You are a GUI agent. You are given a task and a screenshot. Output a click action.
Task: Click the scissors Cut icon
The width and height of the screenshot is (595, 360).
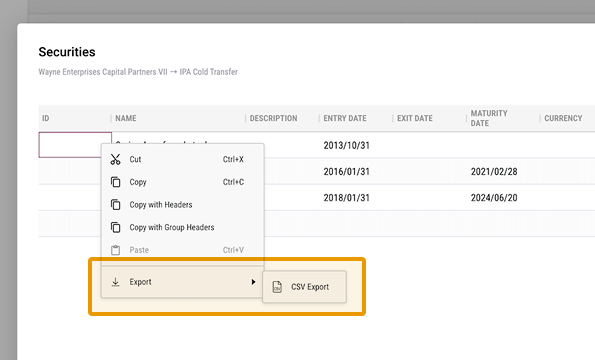pyautogui.click(x=115, y=159)
